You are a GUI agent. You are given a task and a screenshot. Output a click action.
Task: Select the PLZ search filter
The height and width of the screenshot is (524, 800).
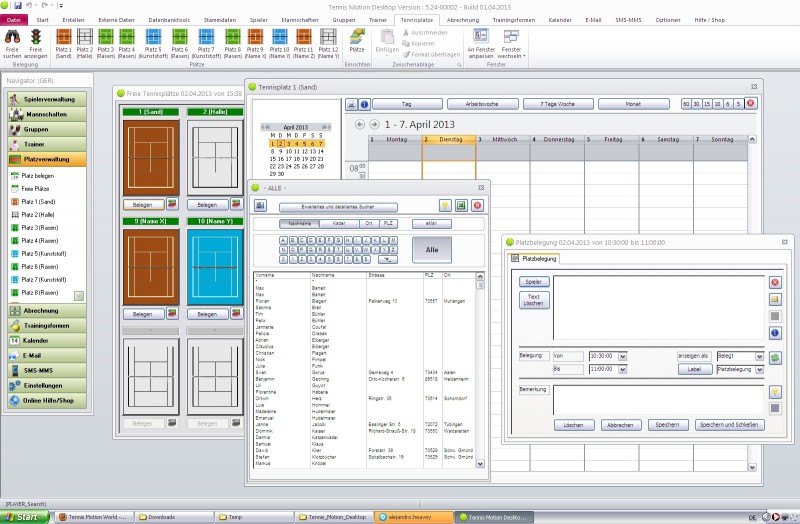[388, 224]
